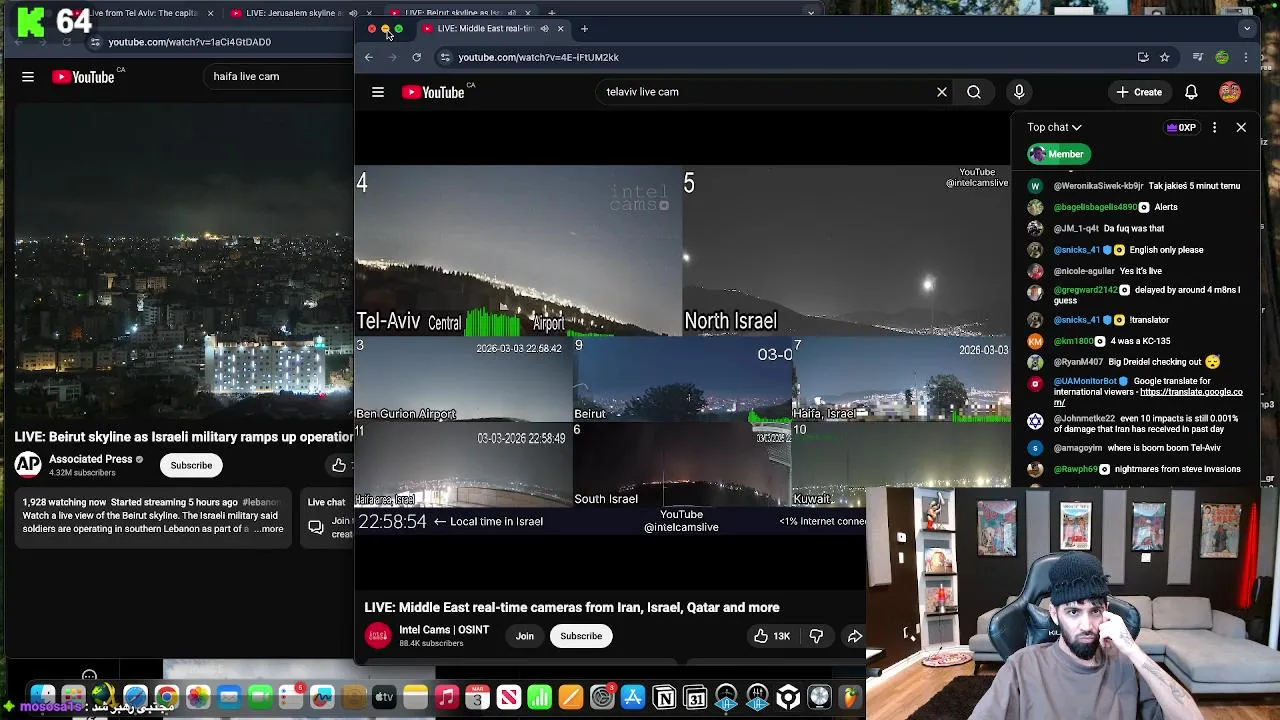Subscribe to Associated Press in back window
Screen dimensions: 1280x720
[191, 465]
